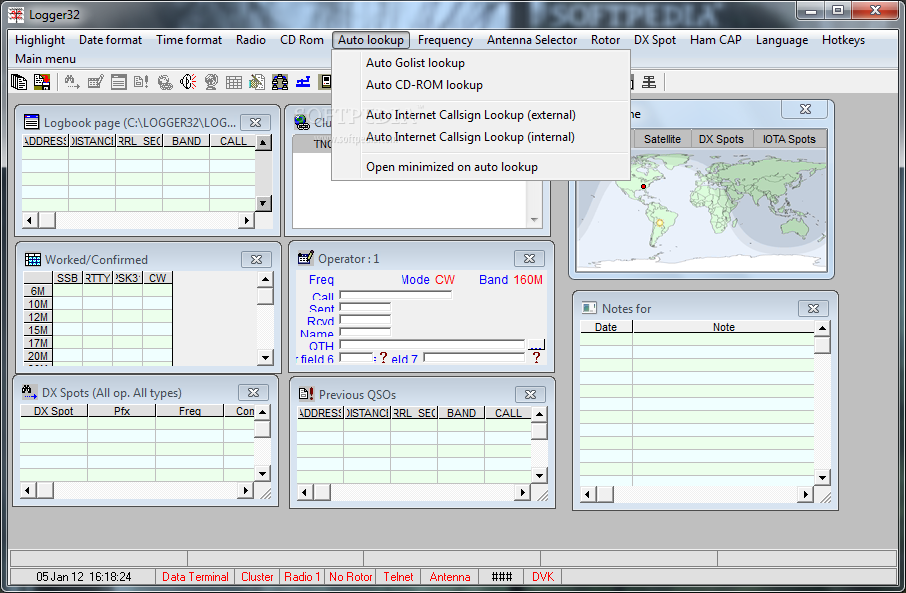Click No Rotor in the status bar
Viewport: 906px width, 593px height.
click(351, 577)
